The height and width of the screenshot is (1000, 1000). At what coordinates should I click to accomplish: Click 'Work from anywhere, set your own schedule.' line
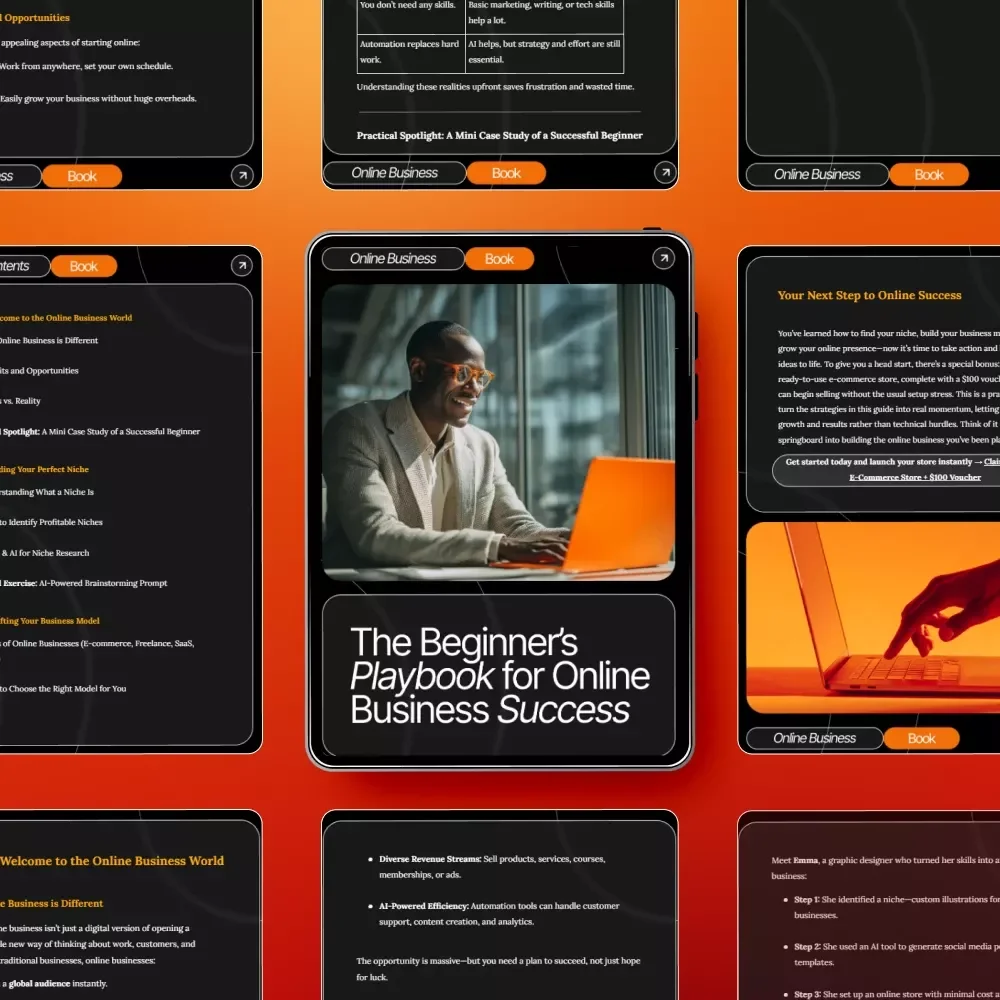(86, 66)
